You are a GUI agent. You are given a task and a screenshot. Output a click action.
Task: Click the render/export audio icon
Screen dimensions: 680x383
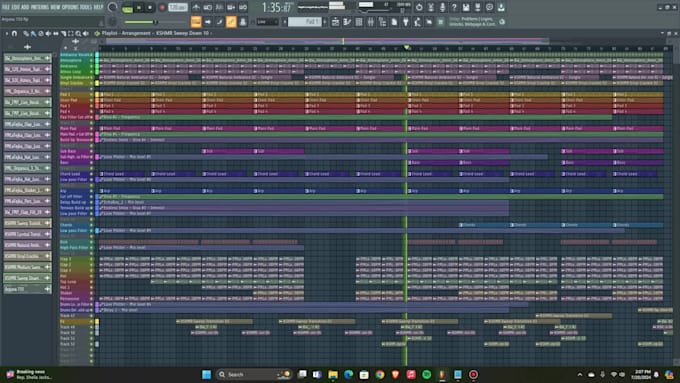click(477, 7)
